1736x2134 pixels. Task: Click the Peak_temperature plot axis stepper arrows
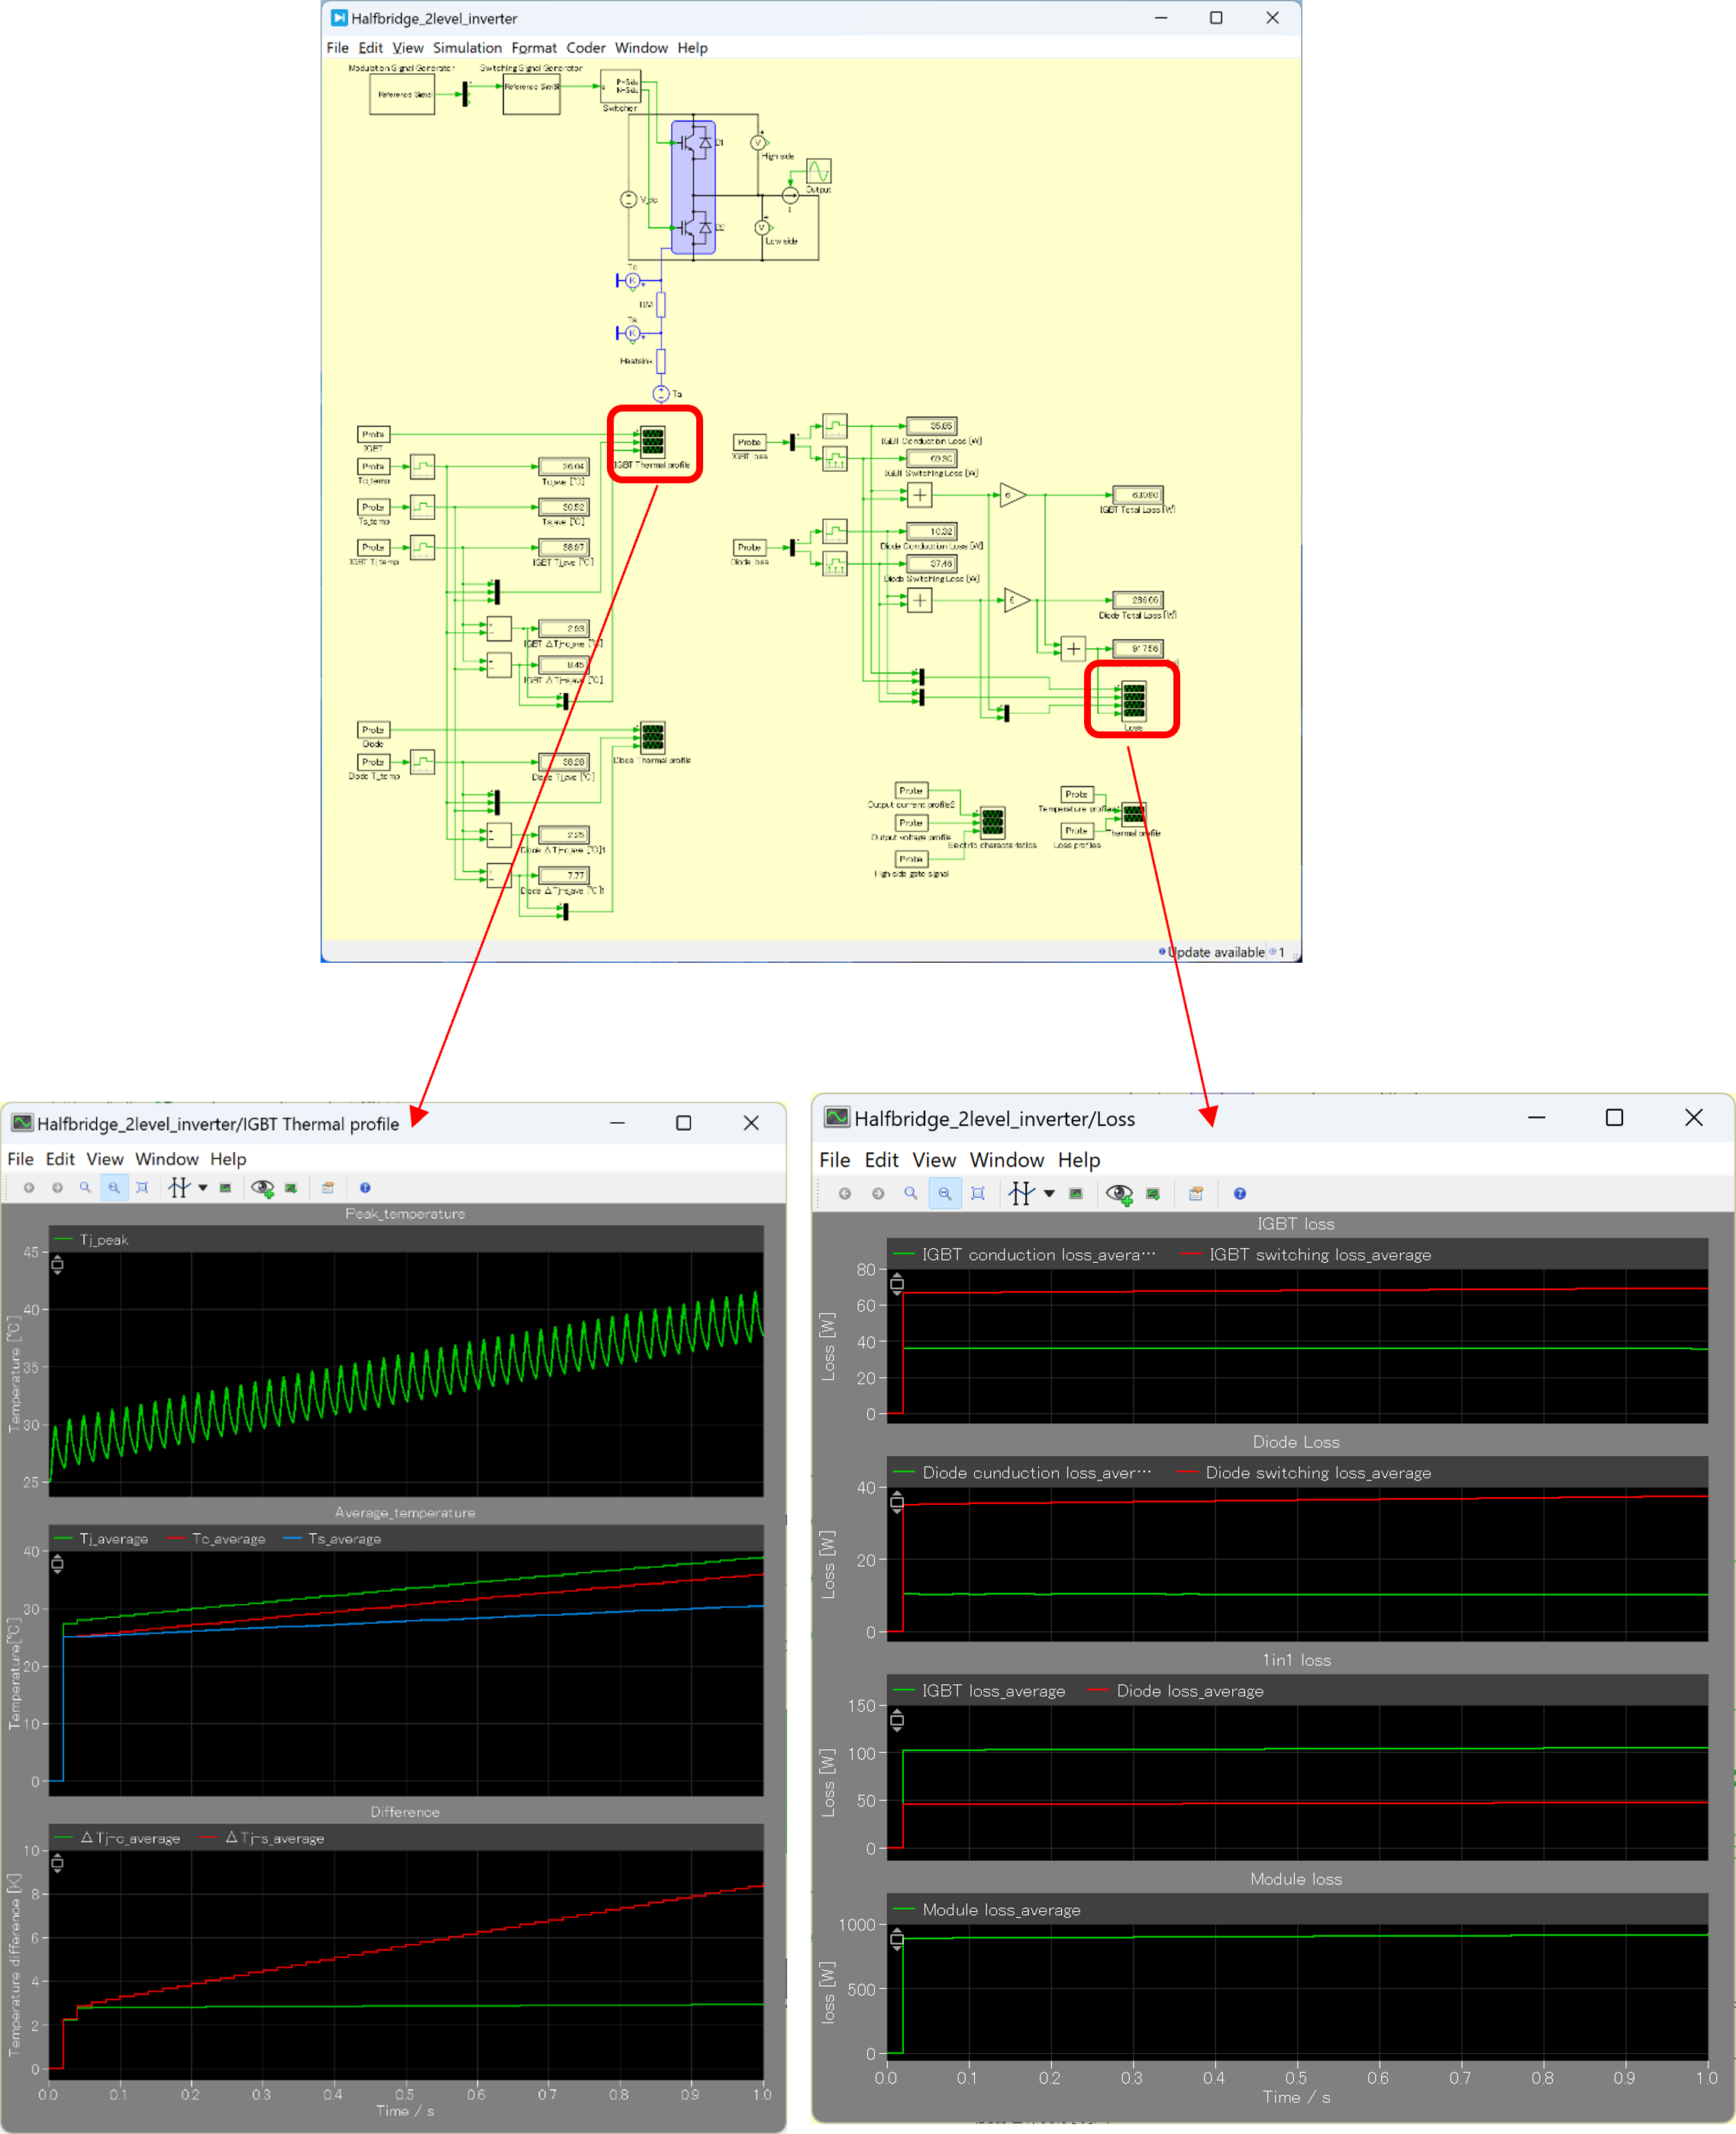click(x=57, y=1265)
